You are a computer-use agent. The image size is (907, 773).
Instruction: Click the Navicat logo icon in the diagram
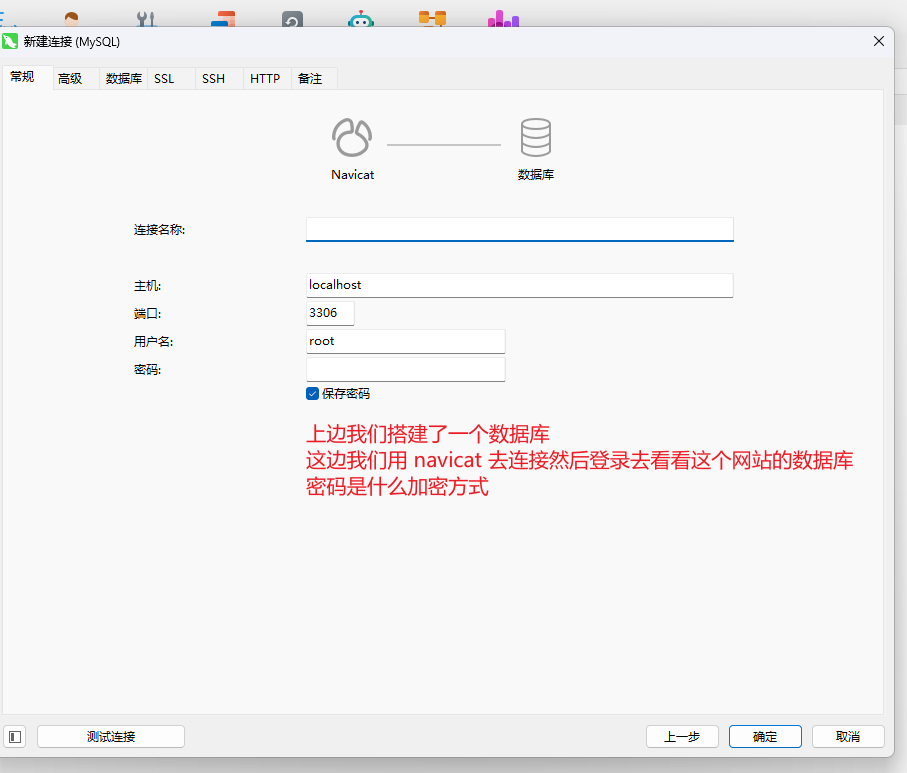click(x=352, y=138)
